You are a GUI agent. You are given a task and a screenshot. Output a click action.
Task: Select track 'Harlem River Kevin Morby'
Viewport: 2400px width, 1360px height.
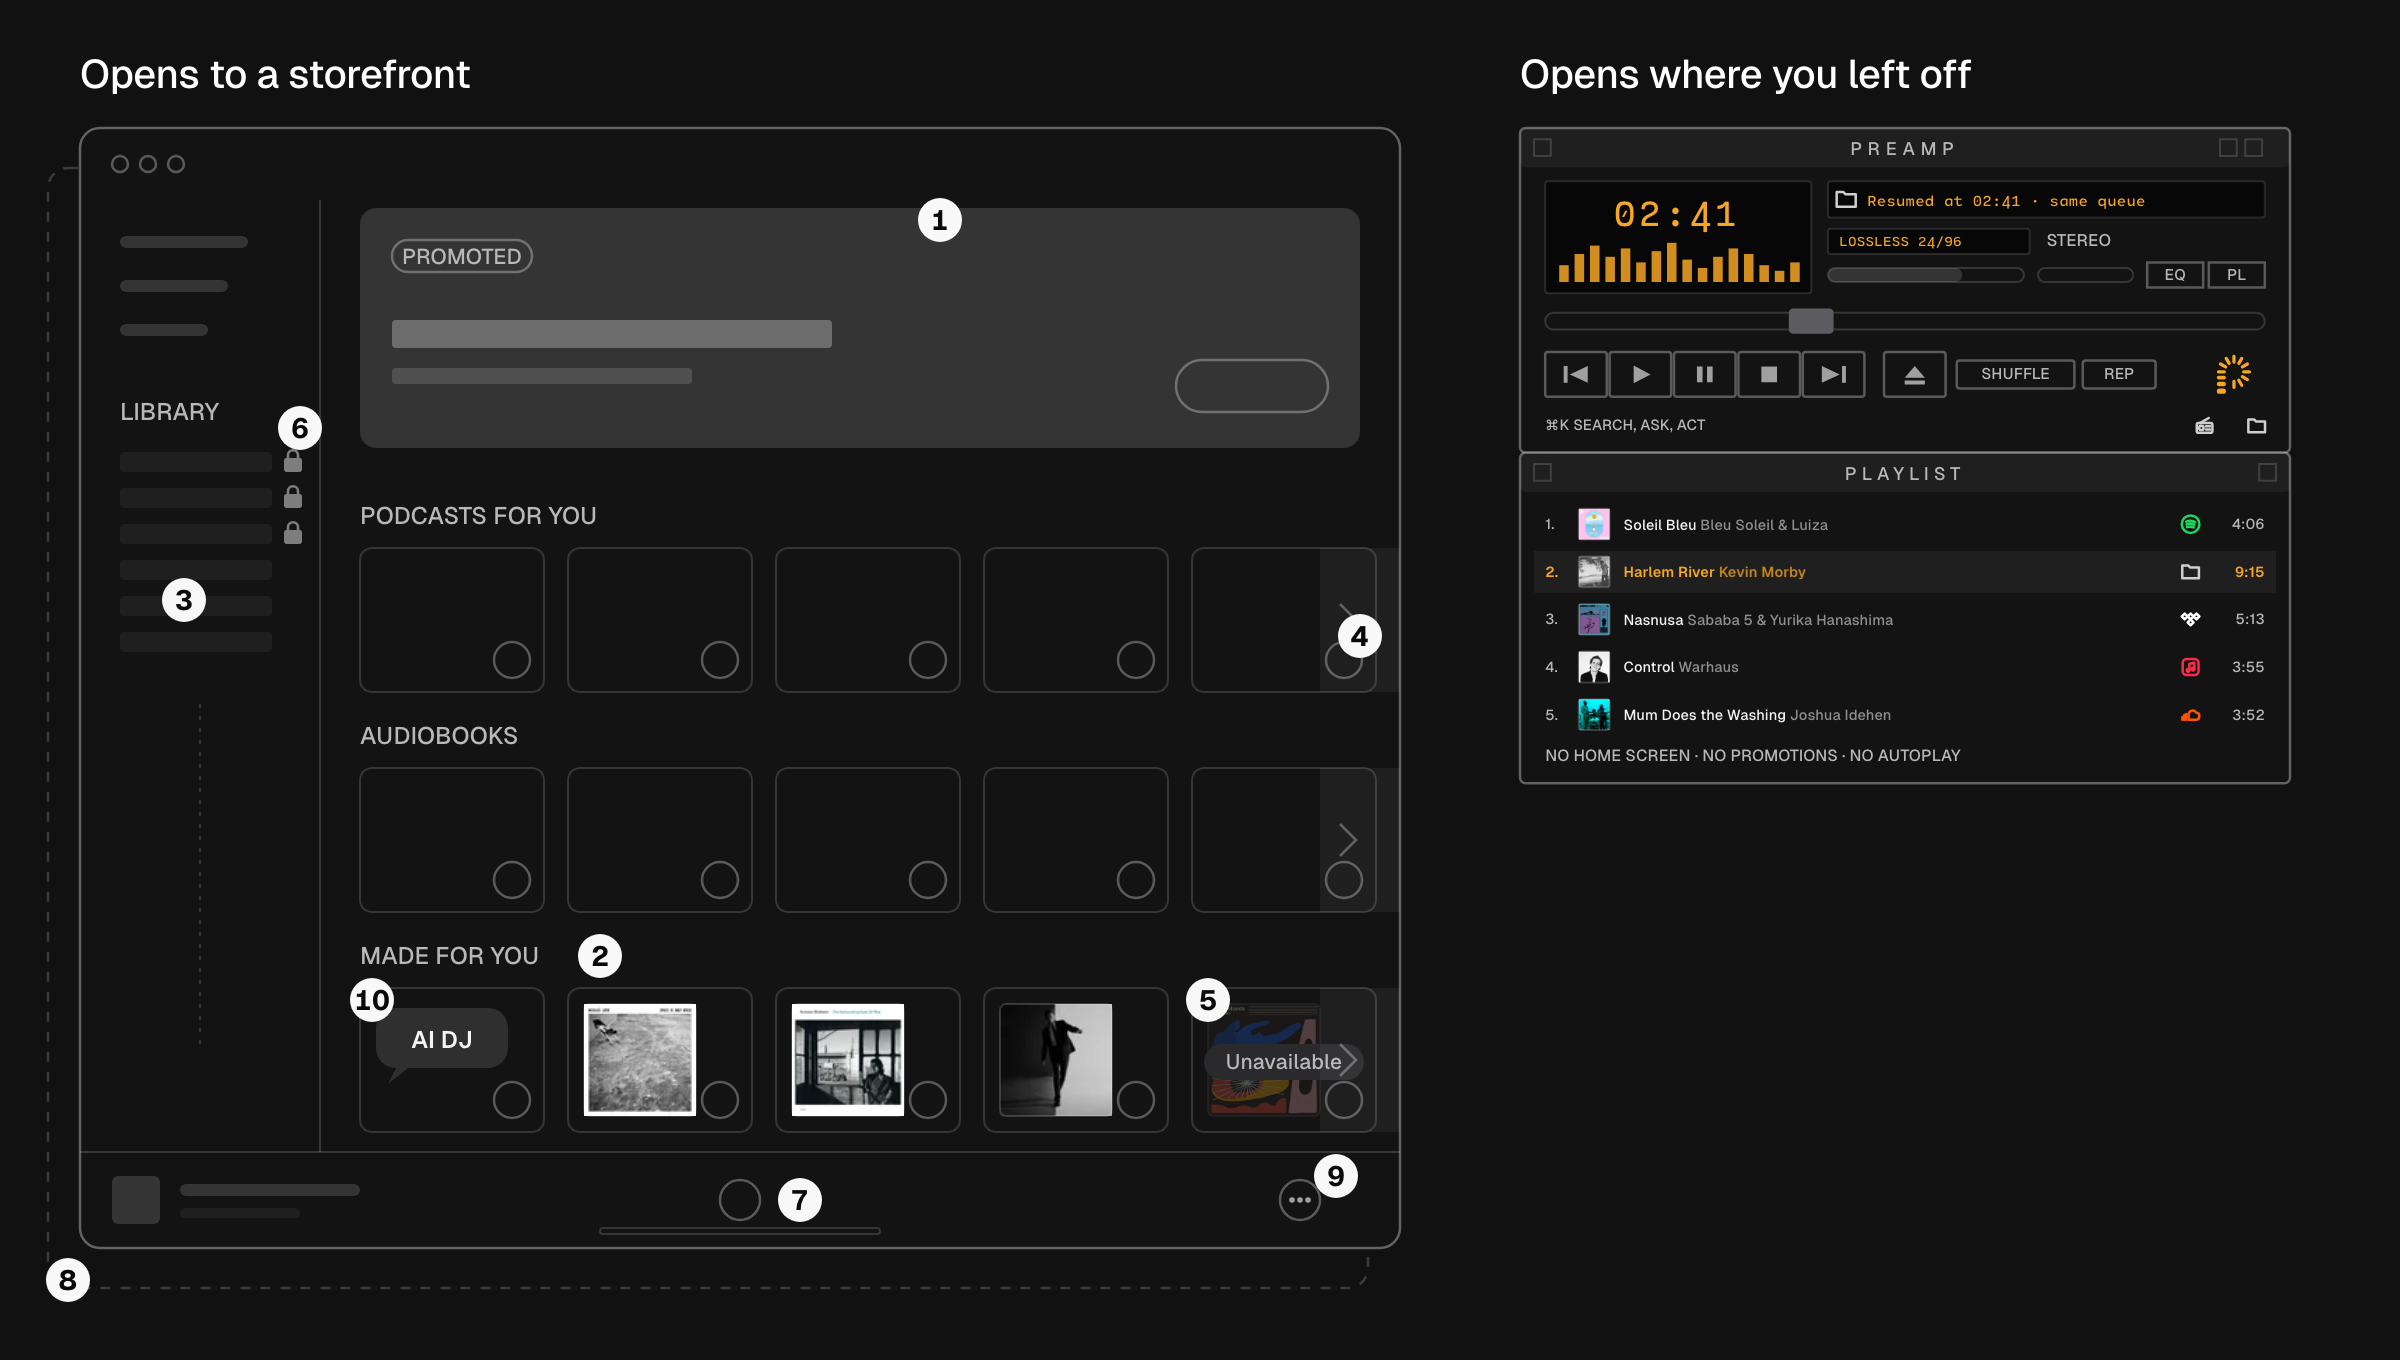(x=1904, y=572)
